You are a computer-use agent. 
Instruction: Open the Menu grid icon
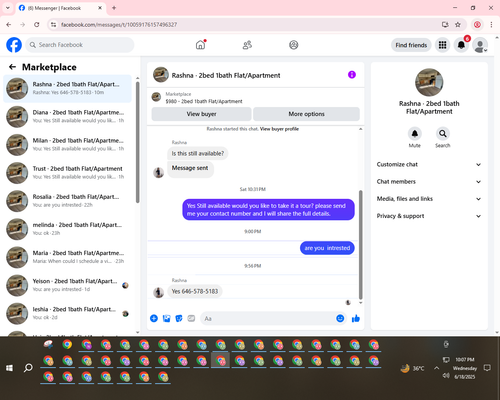click(442, 45)
